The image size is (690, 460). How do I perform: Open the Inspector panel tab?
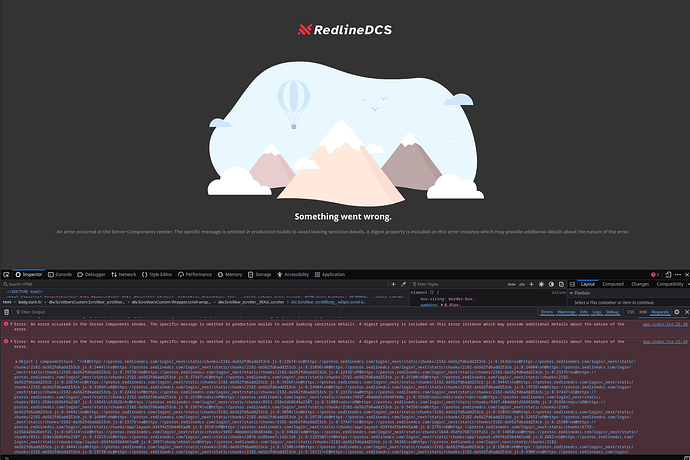[x=29, y=274]
